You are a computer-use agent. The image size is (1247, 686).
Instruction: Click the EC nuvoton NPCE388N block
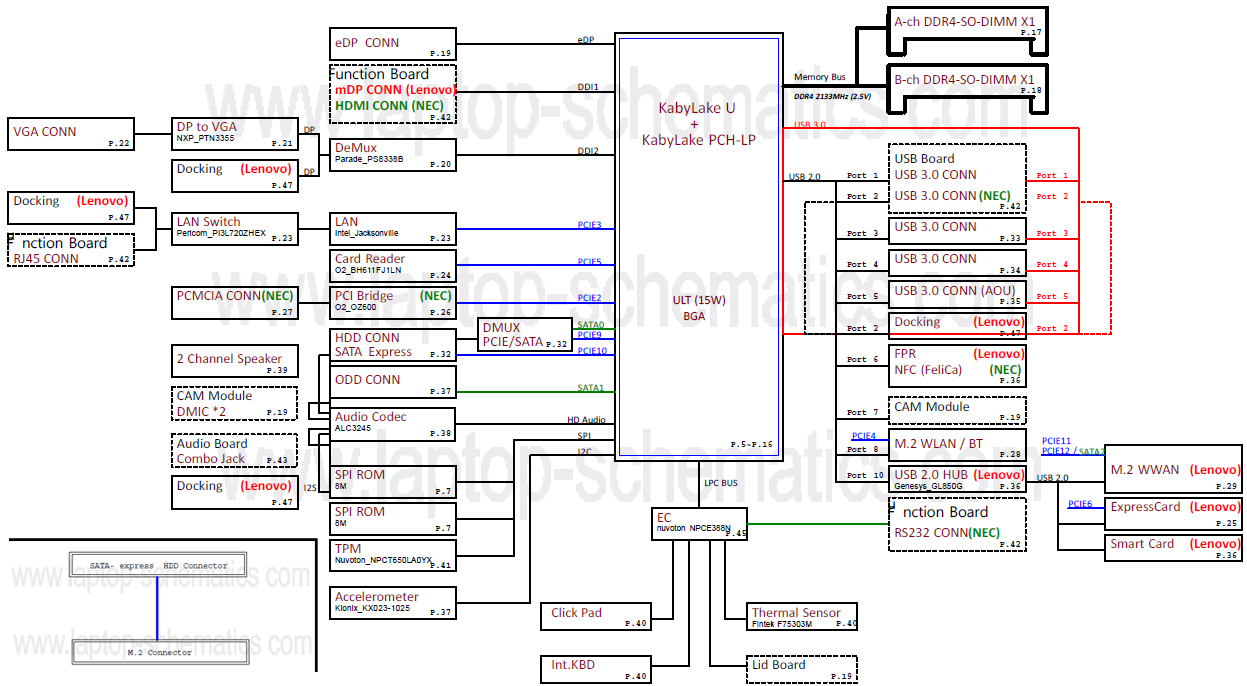pyautogui.click(x=698, y=525)
